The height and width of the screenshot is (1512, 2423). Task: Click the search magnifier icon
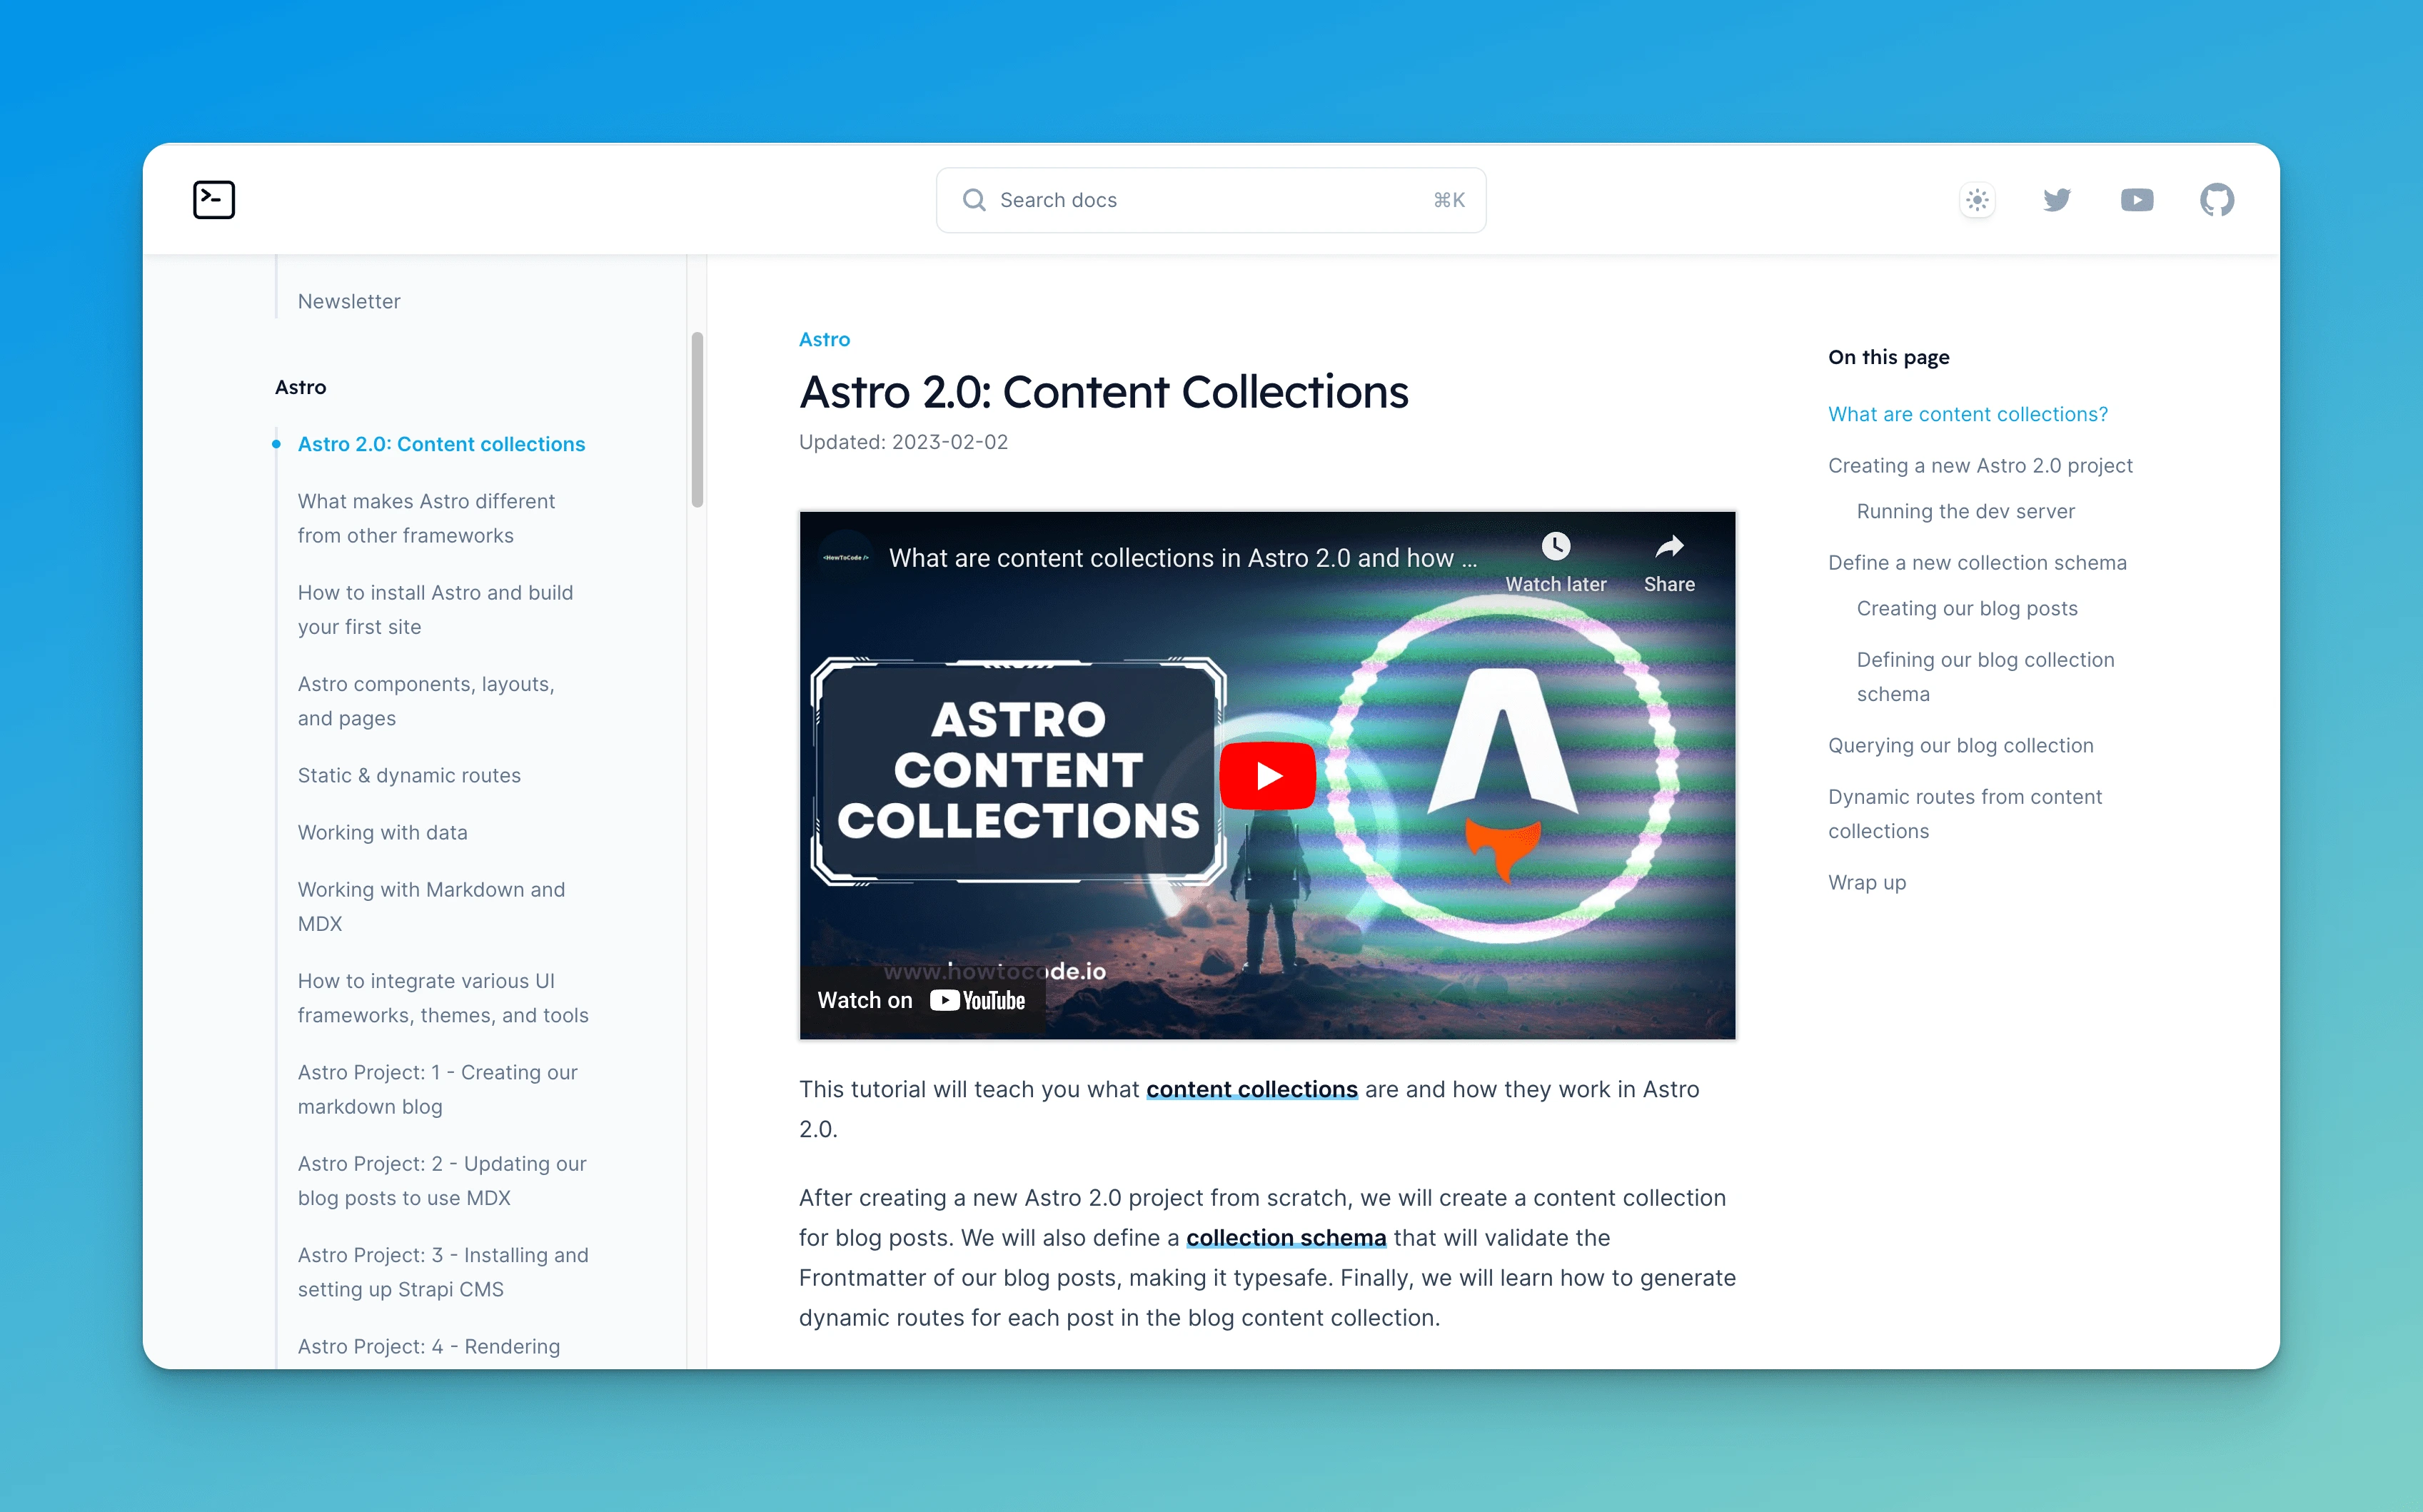point(973,200)
